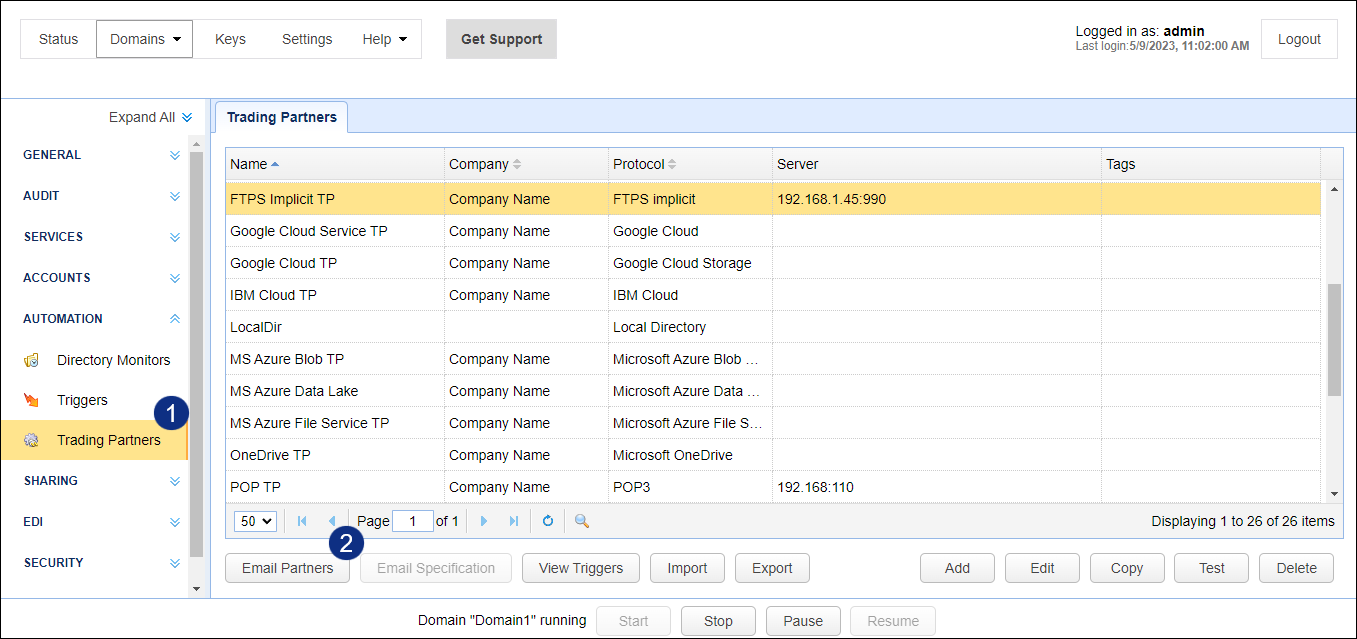Viewport: 1357px width, 639px height.
Task: Stop the running domain
Action: [x=718, y=621]
